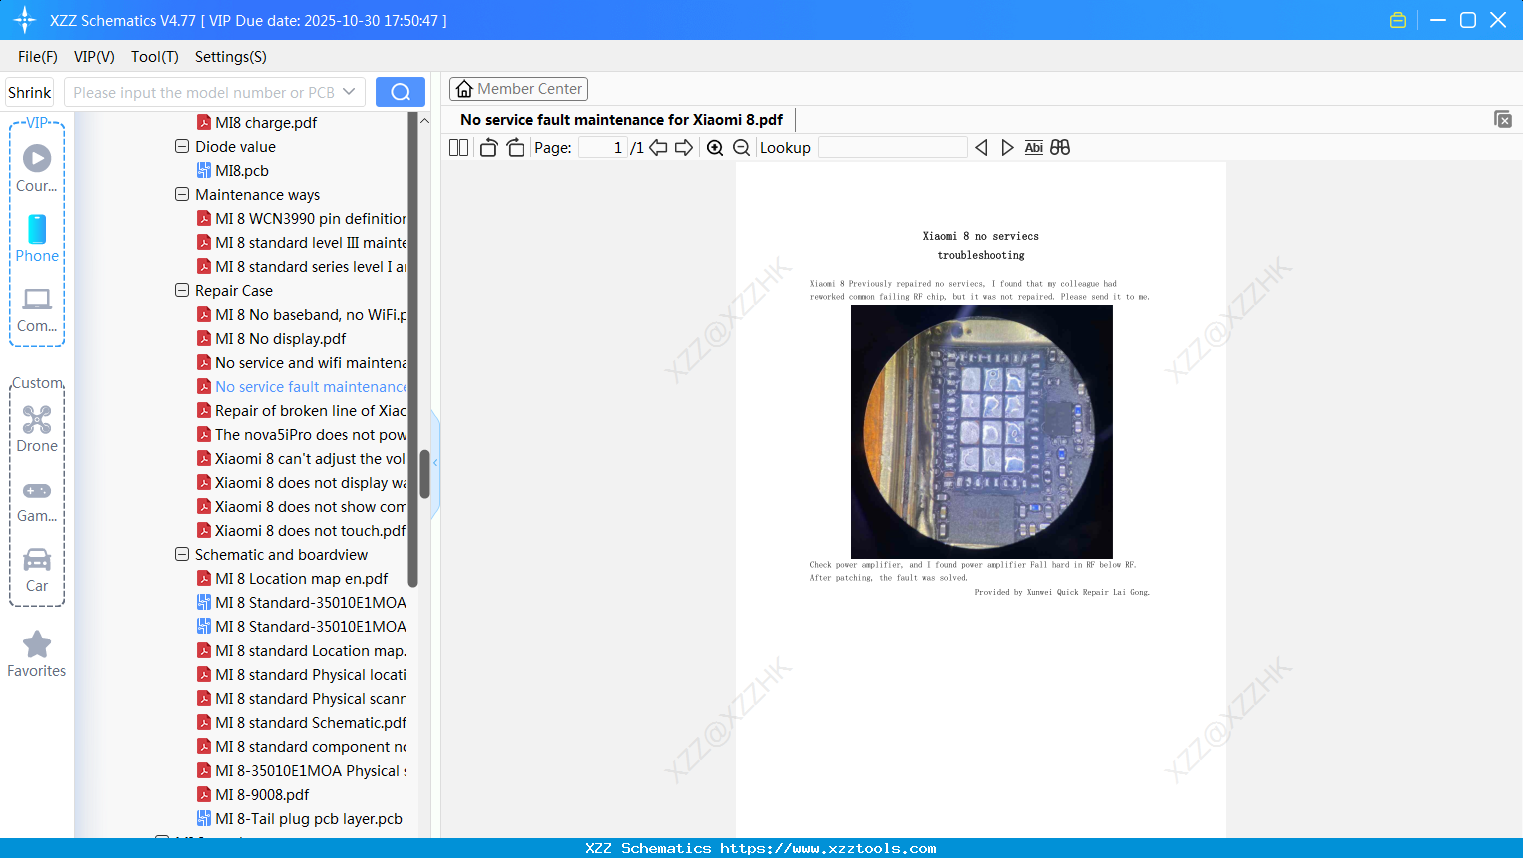Click the microscope photo in the PDF
Screen dimensions: 1523x858
tap(981, 431)
